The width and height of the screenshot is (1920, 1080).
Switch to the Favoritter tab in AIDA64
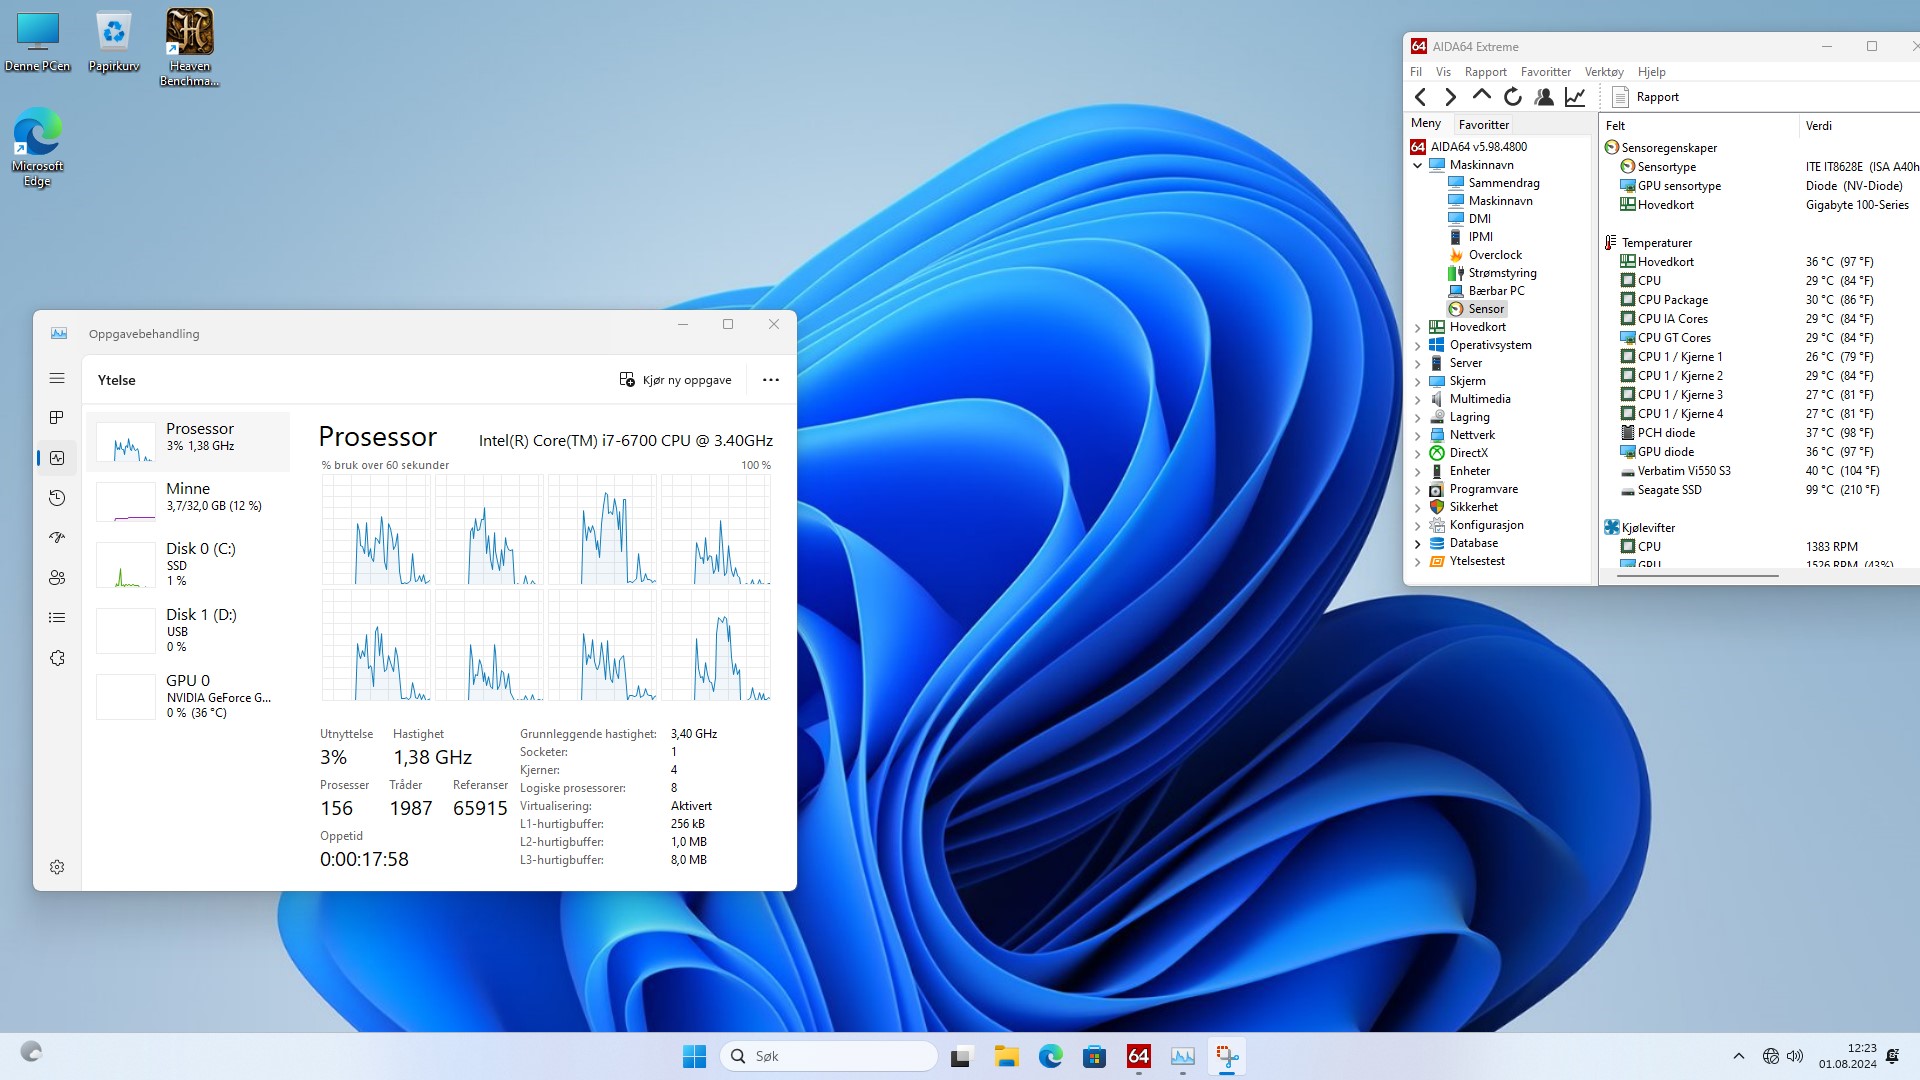click(x=1483, y=125)
